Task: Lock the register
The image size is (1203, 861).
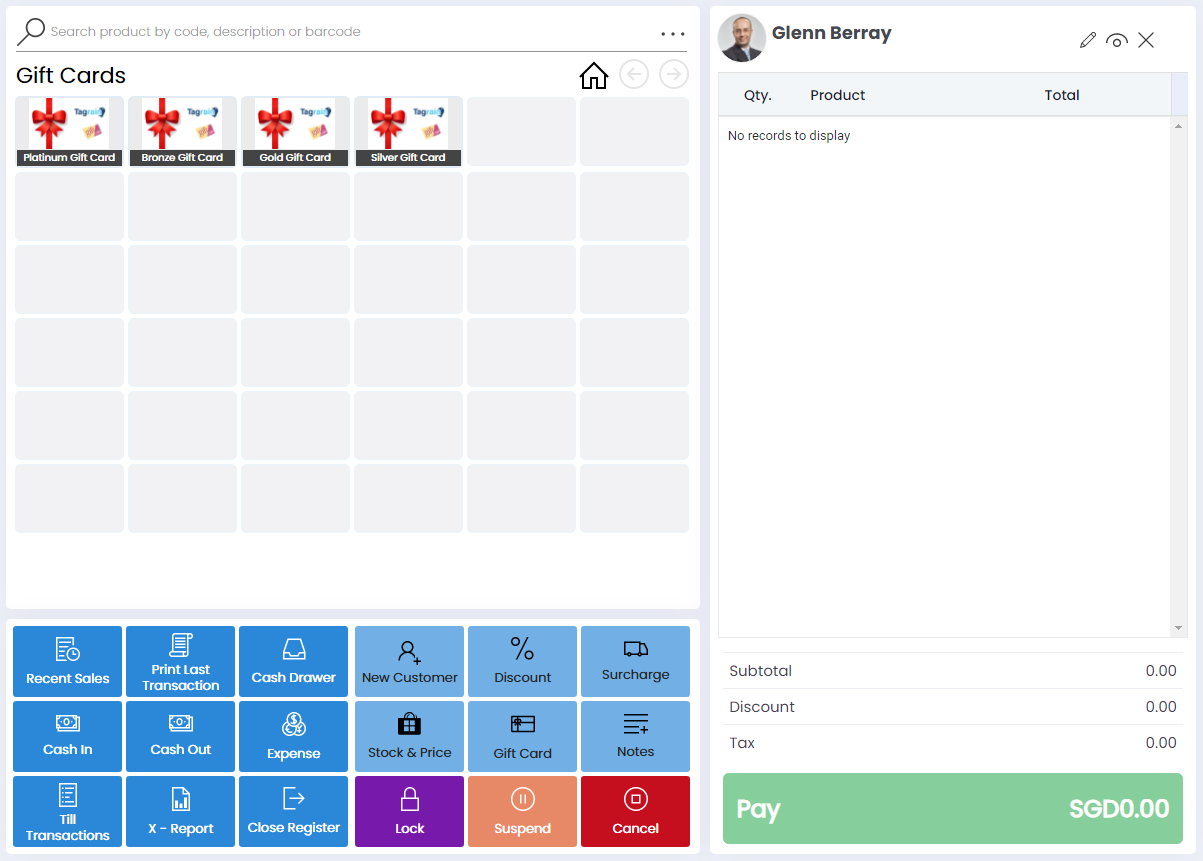Action: pyautogui.click(x=409, y=811)
